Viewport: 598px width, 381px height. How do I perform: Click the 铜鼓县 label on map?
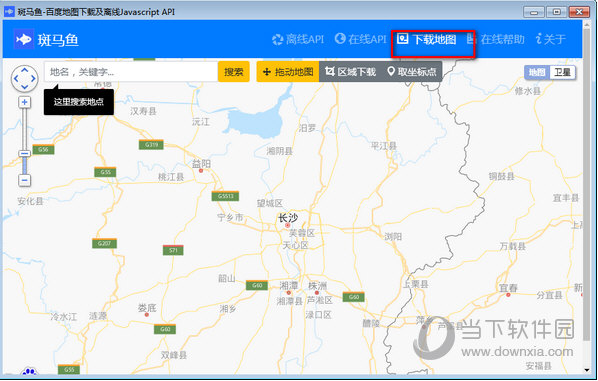502,176
